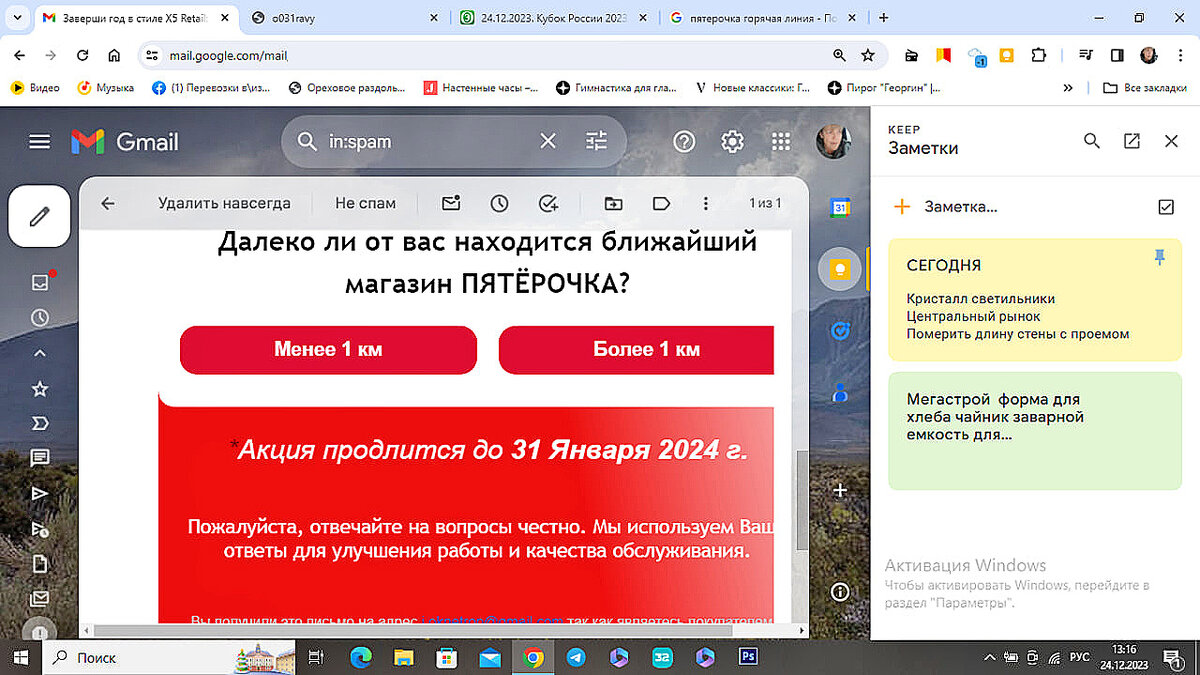
Task: Open a new browser tab plus button
Action: (883, 18)
